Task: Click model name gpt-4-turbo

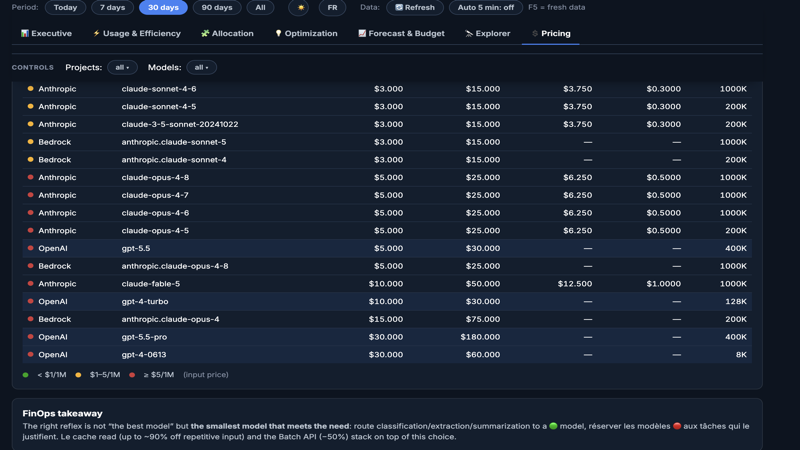Action: pos(144,302)
